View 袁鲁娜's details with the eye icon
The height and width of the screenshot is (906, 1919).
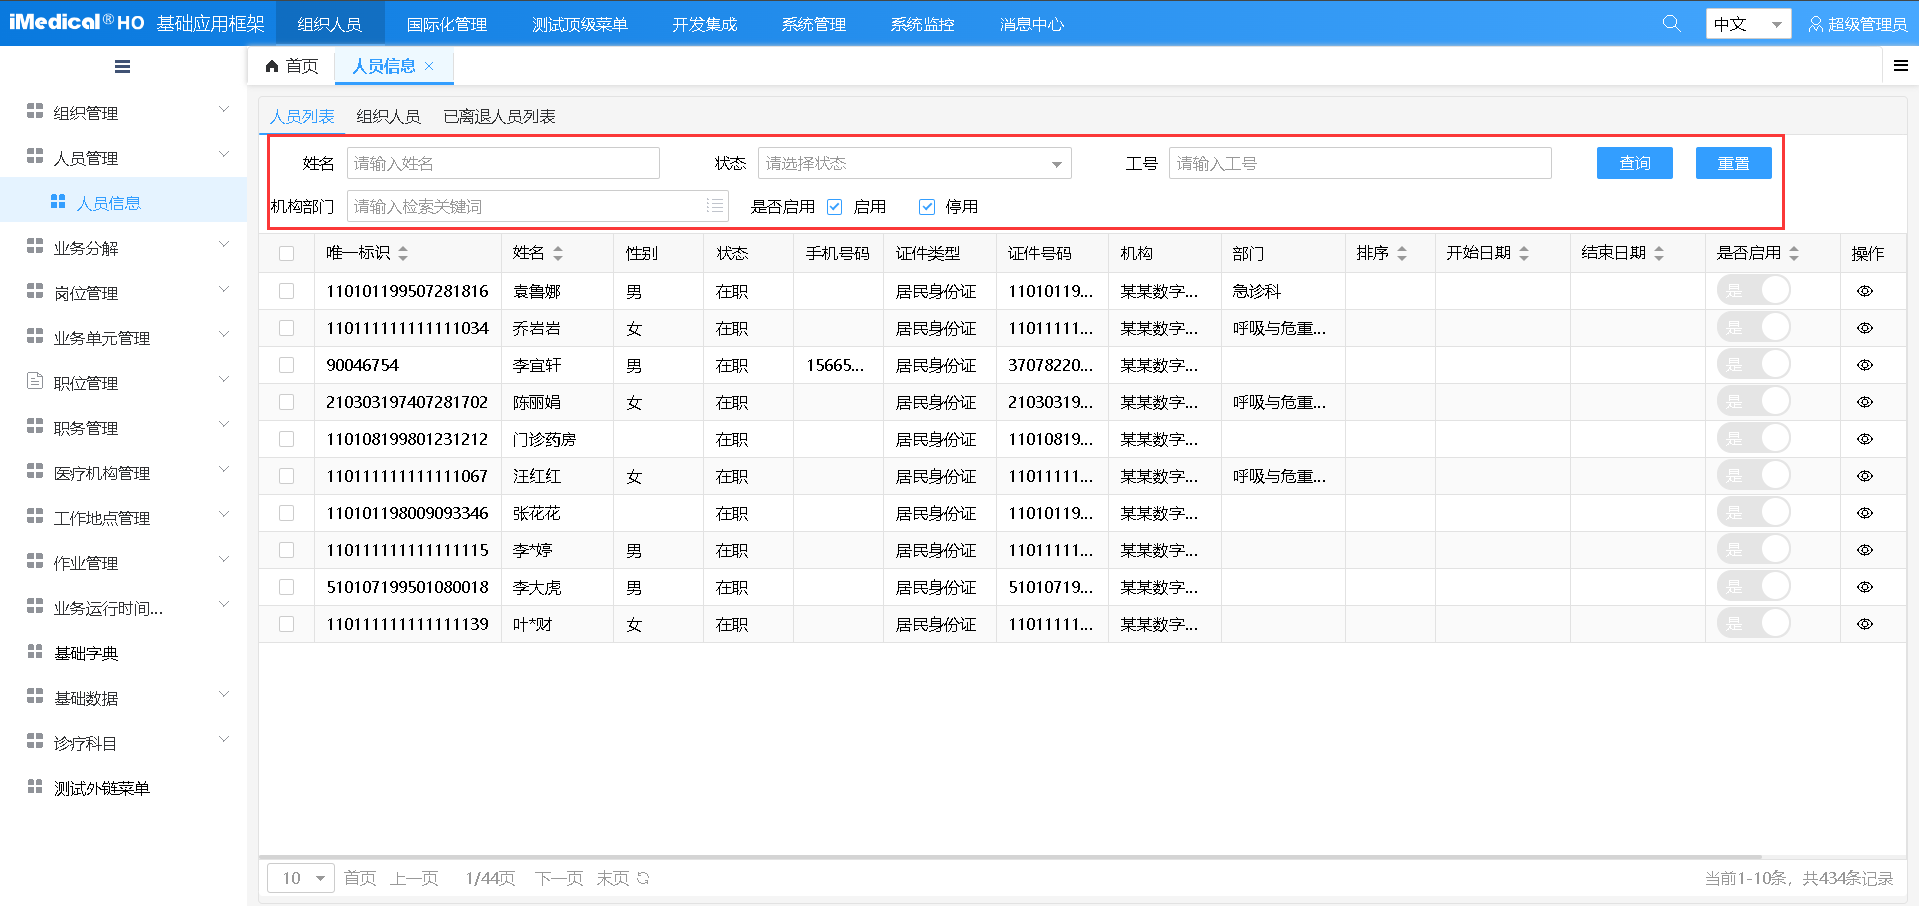point(1865,291)
